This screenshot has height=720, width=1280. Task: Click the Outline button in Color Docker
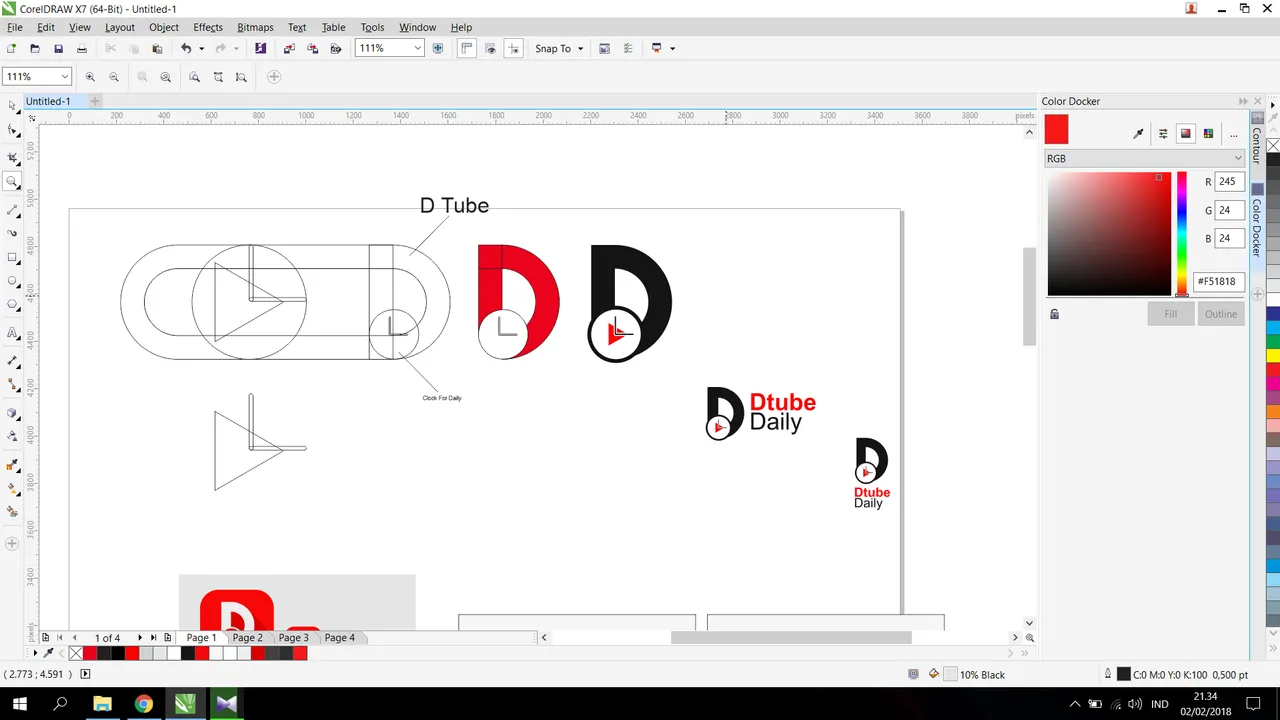(1221, 314)
